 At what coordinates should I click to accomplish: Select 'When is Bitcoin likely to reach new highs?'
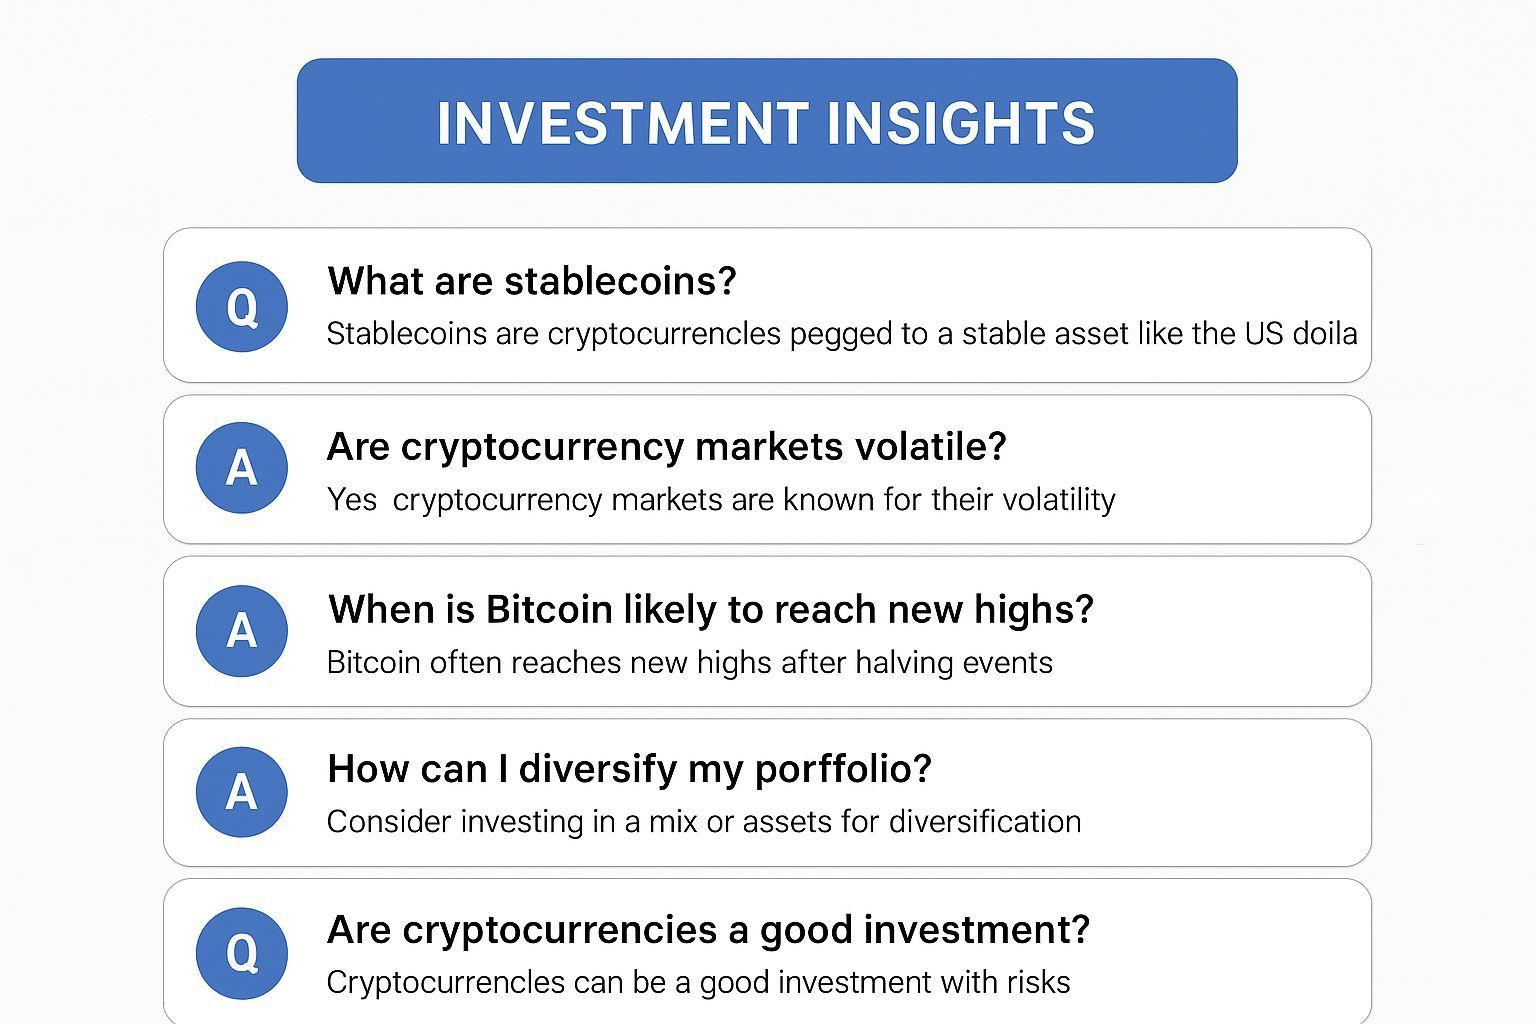tap(710, 609)
